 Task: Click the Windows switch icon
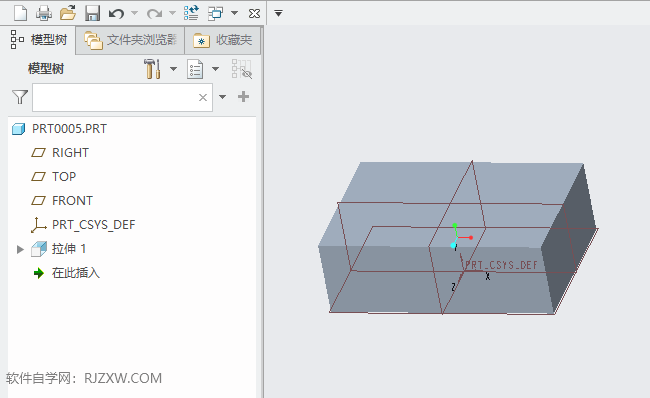point(215,13)
